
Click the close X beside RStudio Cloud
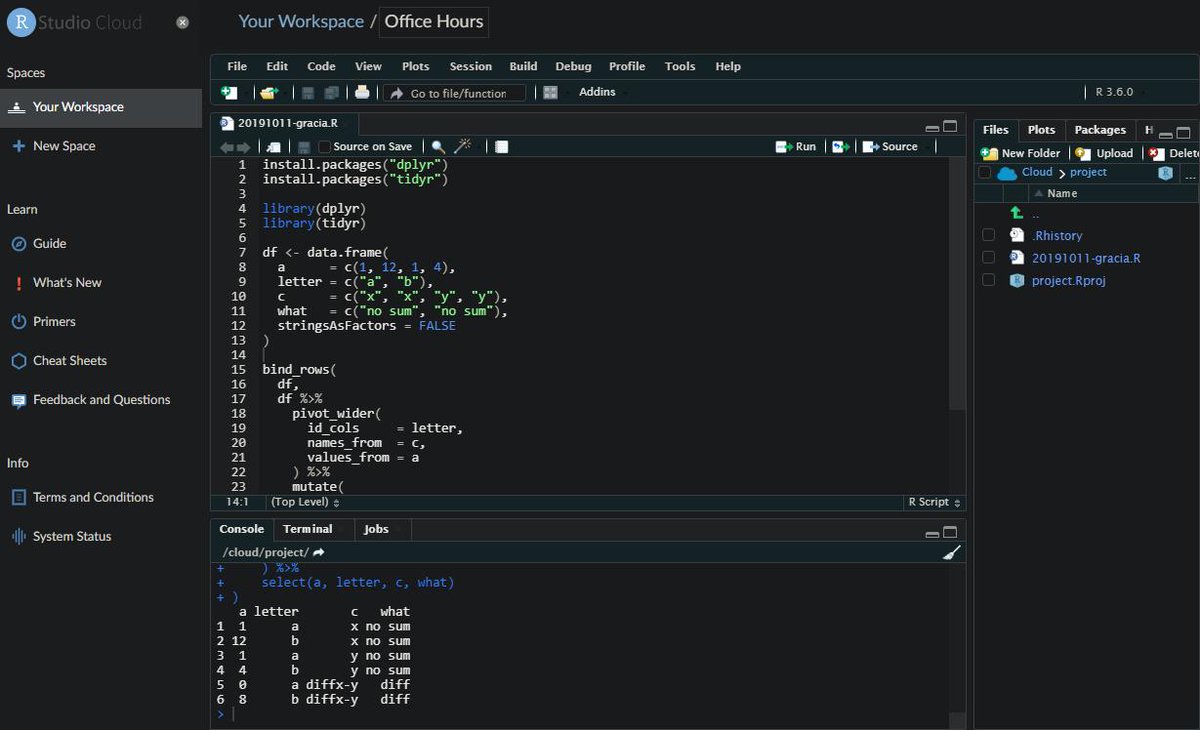pyautogui.click(x=182, y=22)
